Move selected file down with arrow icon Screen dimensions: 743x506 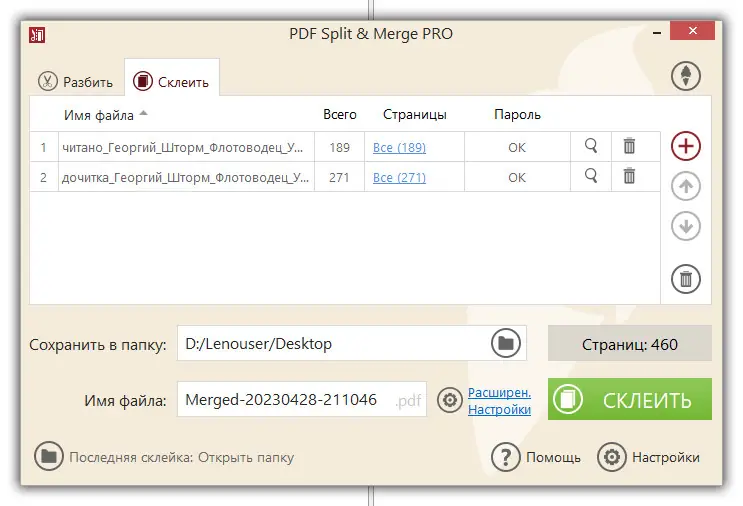(685, 226)
